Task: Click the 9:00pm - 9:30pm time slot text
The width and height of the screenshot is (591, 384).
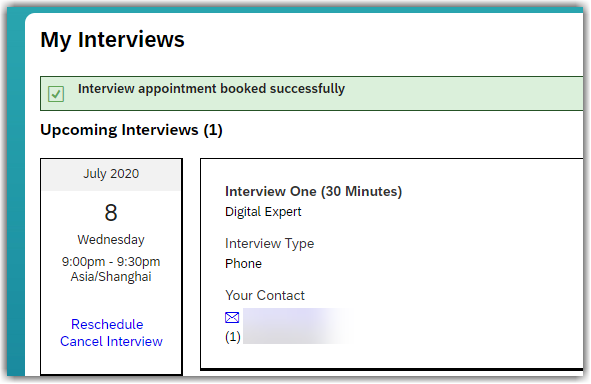Action: pos(111,262)
